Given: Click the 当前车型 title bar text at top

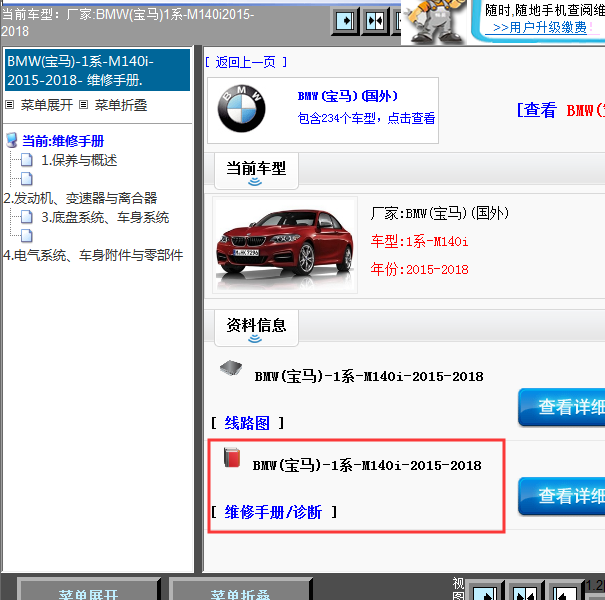Looking at the screenshot, I should tap(127, 22).
